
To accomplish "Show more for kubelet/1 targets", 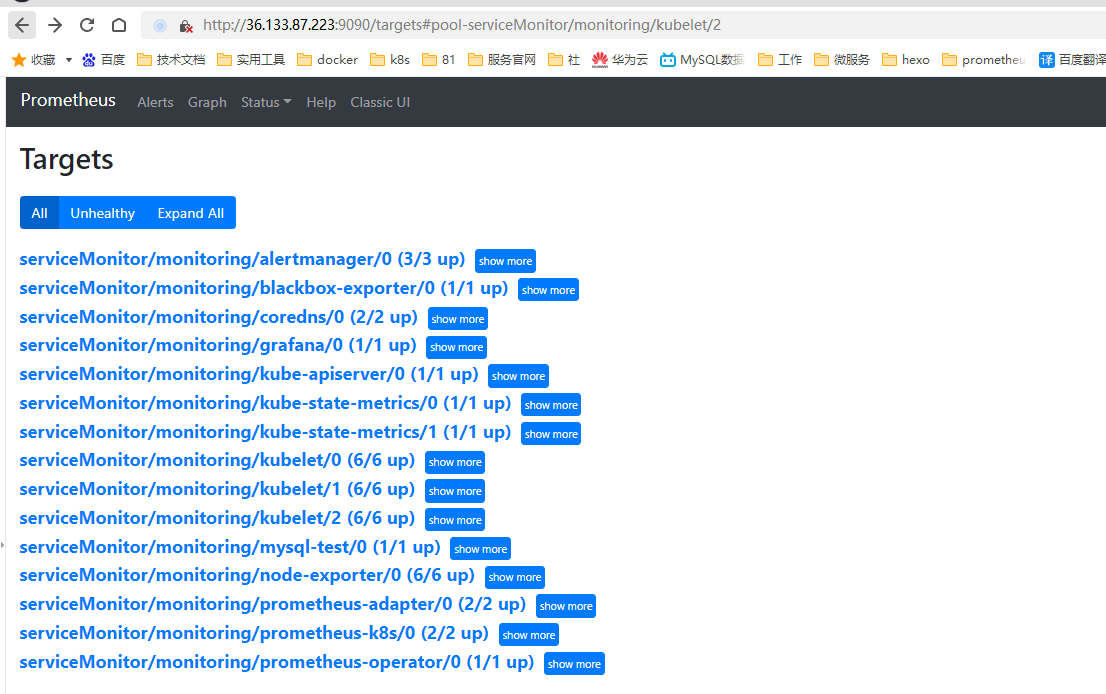I will [455, 491].
